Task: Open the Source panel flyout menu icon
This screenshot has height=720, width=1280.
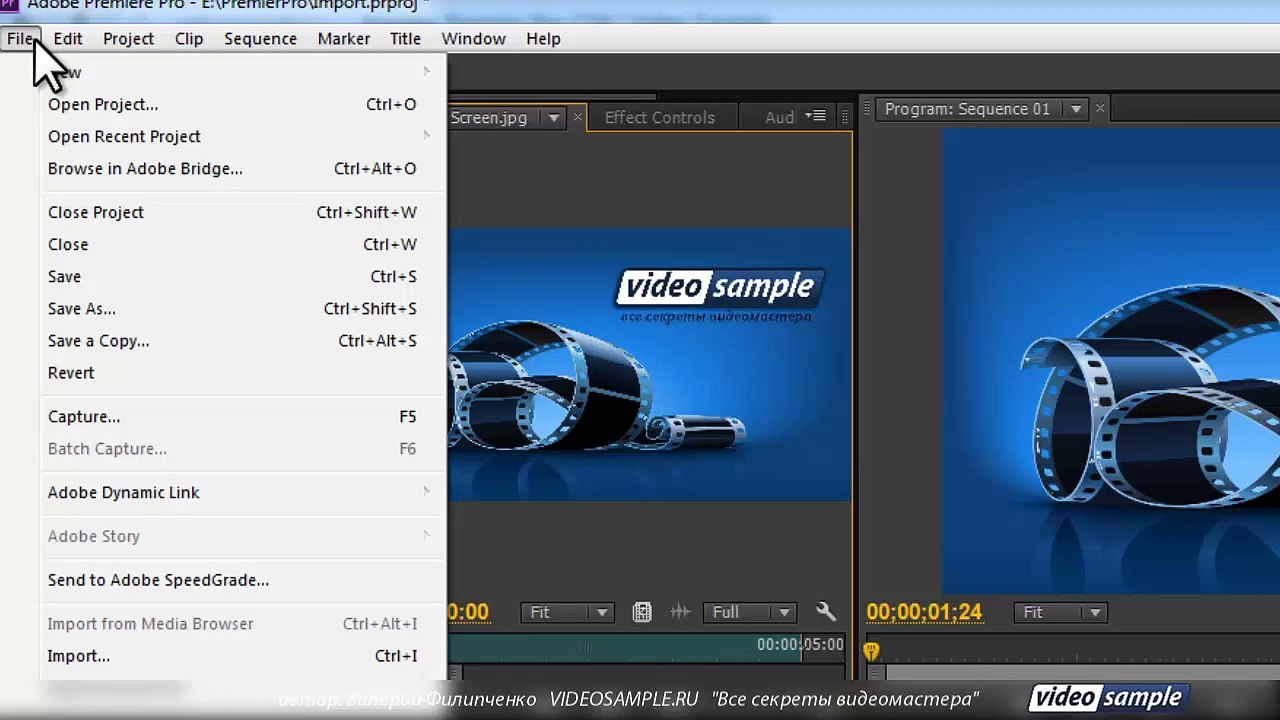Action: [x=817, y=117]
